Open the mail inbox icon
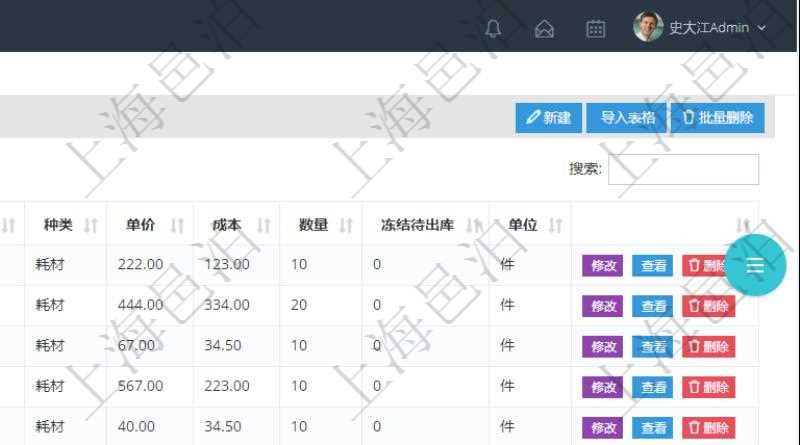 544,29
